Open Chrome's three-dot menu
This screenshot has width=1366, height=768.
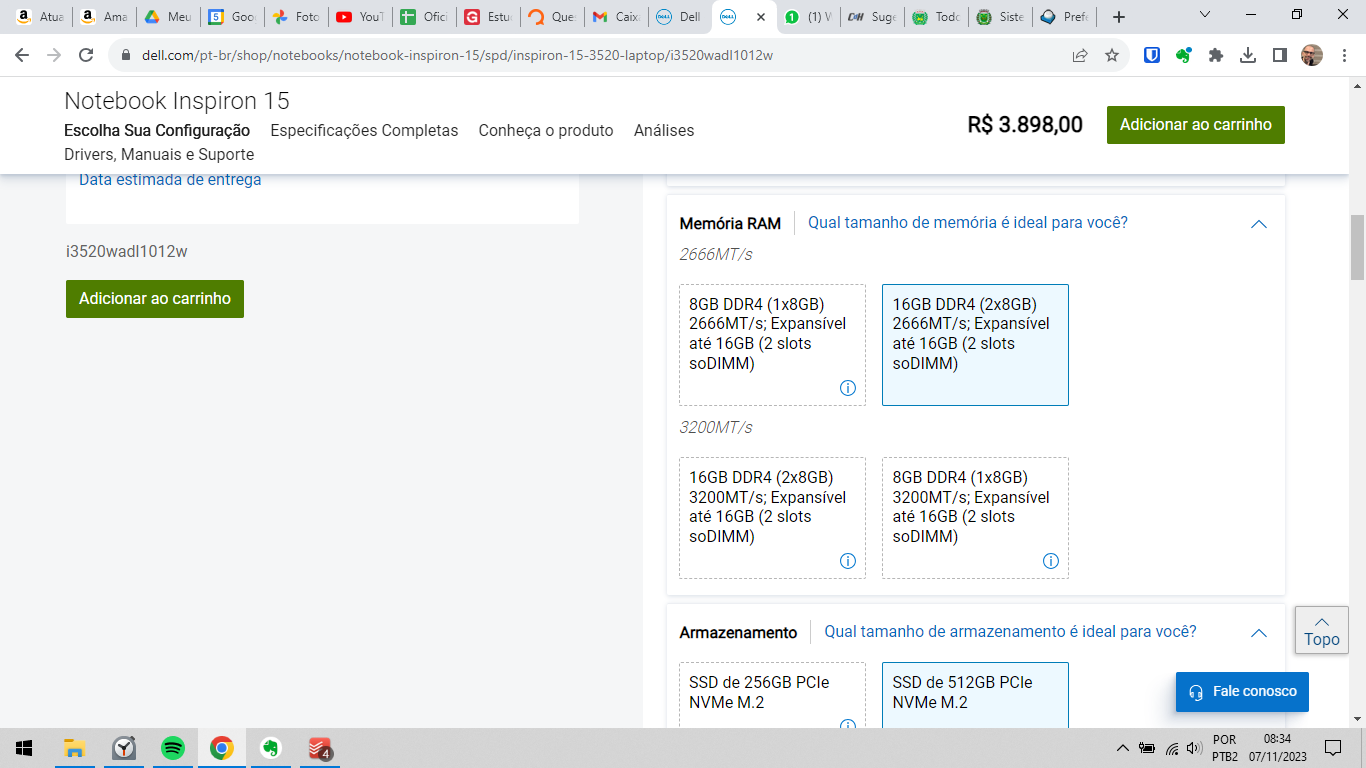[x=1344, y=55]
